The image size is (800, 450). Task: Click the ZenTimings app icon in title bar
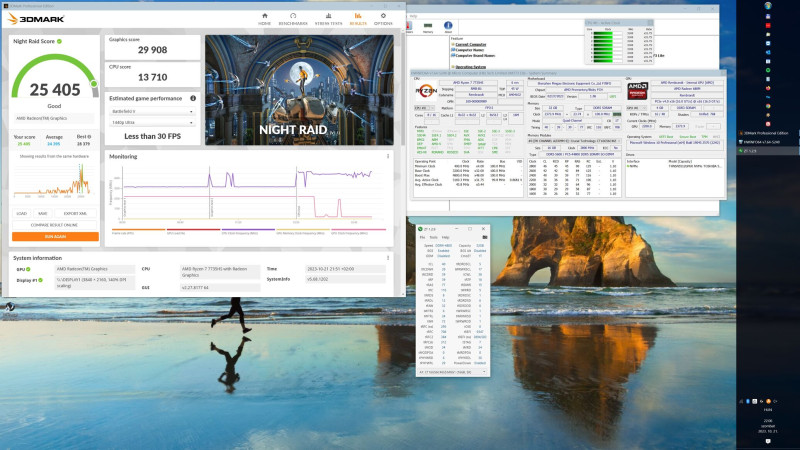pos(420,229)
